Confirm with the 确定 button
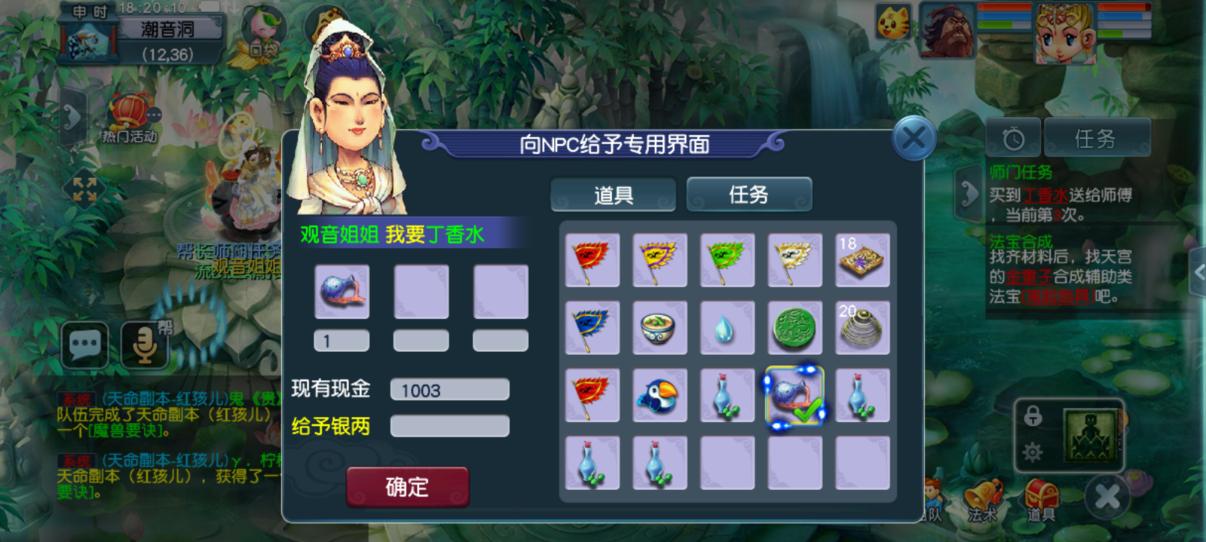1206x542 pixels. click(407, 487)
